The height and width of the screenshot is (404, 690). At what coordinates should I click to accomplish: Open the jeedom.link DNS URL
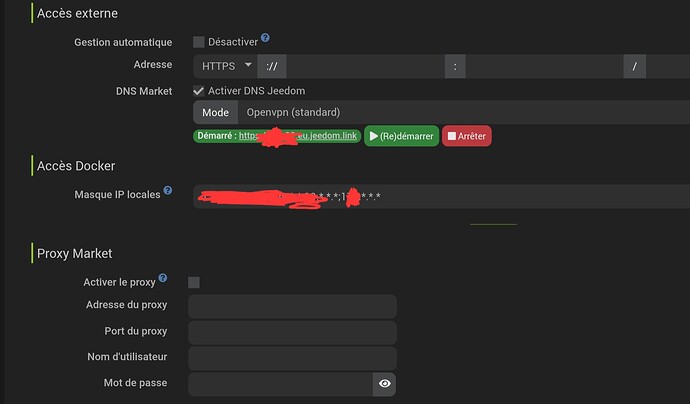(298, 136)
